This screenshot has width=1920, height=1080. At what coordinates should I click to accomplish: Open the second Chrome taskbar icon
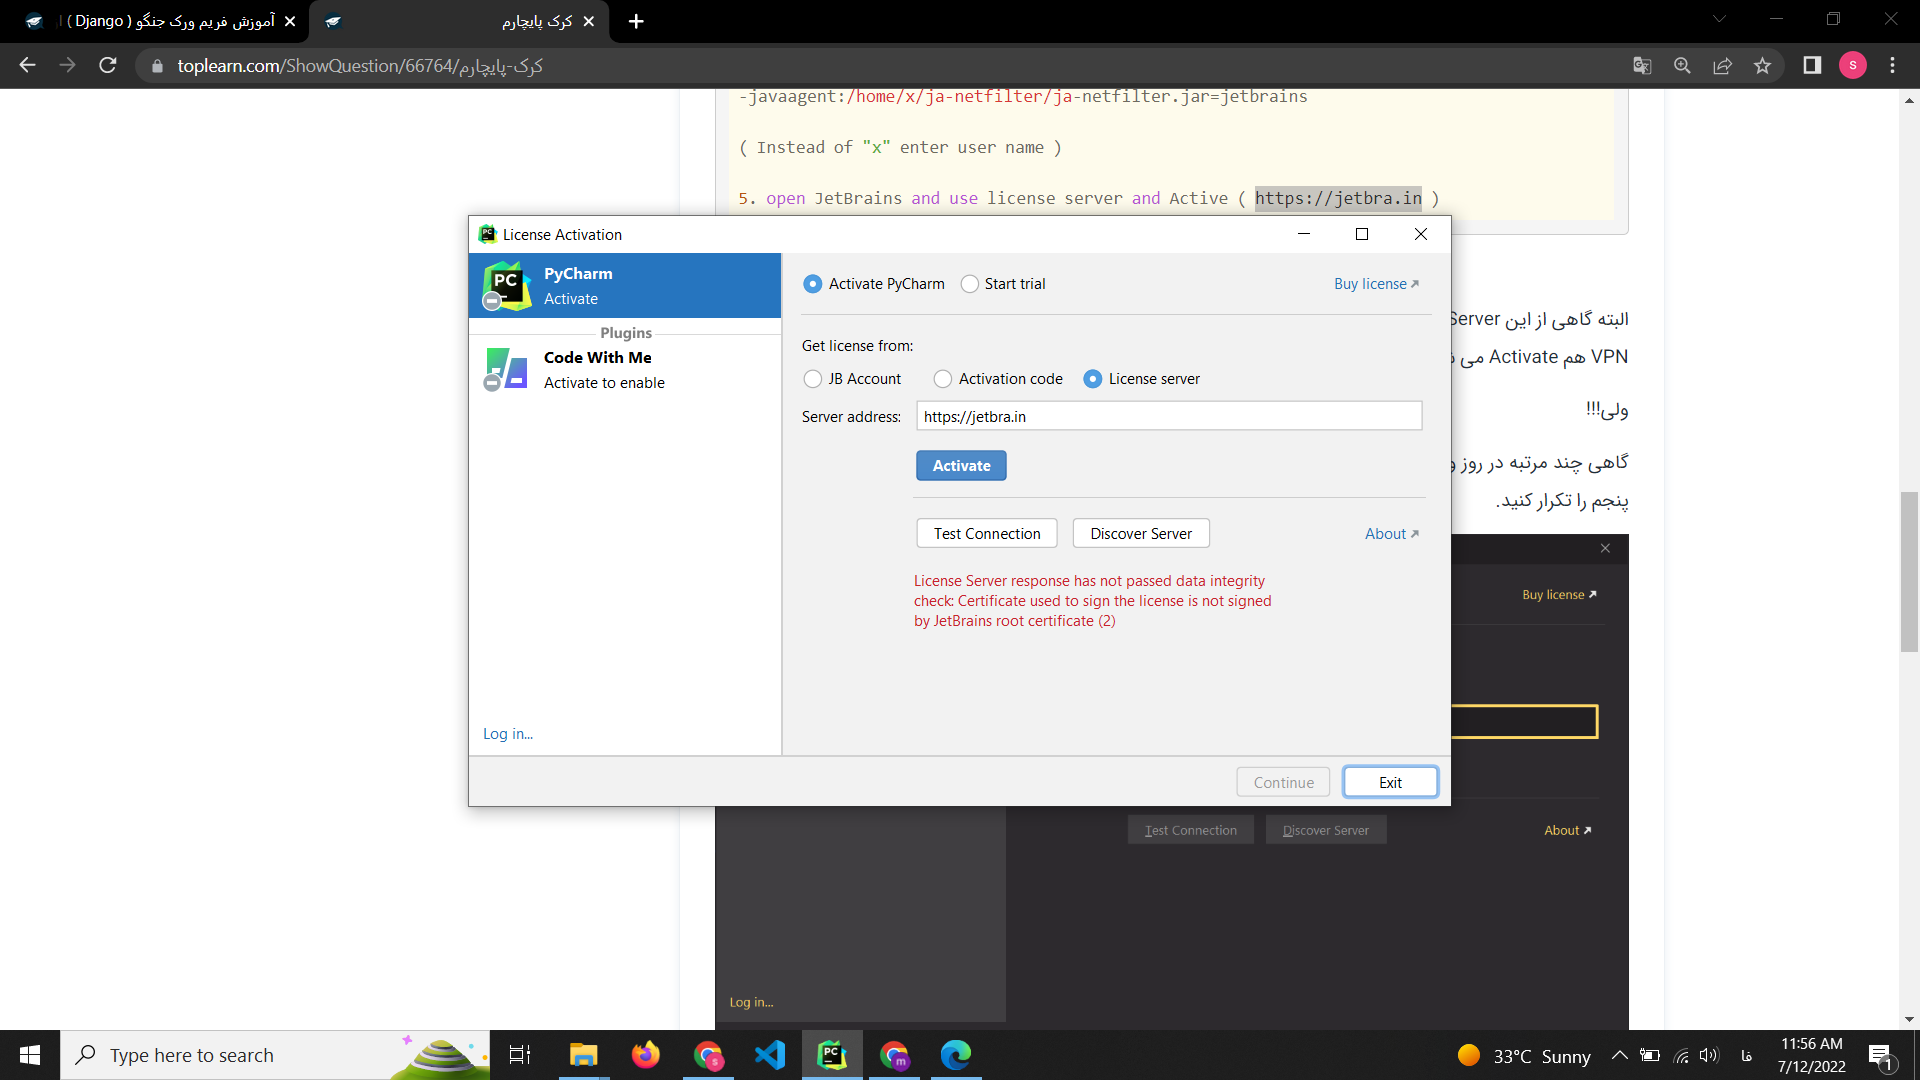pyautogui.click(x=894, y=1055)
